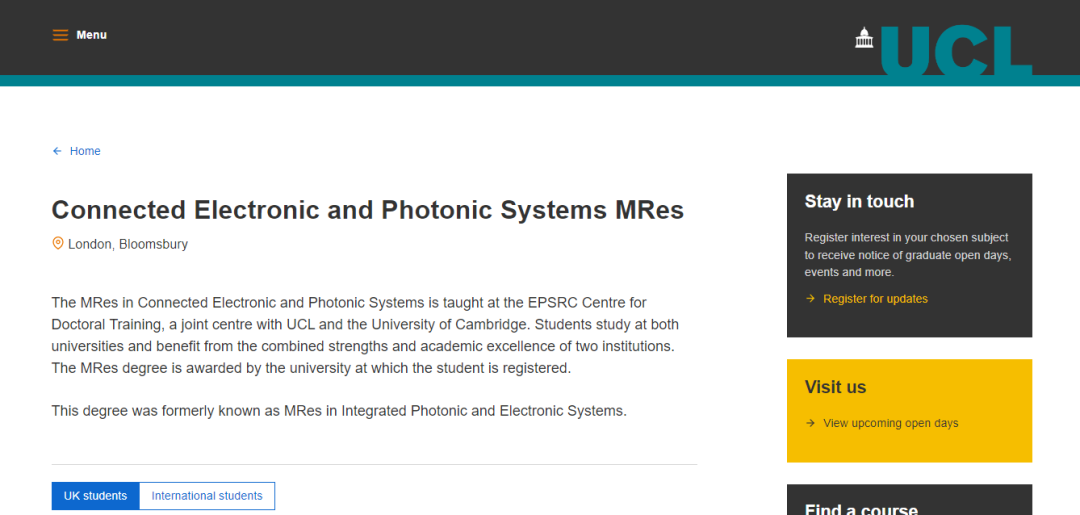Click the large UCL logo letters

pyautogui.click(x=955, y=50)
